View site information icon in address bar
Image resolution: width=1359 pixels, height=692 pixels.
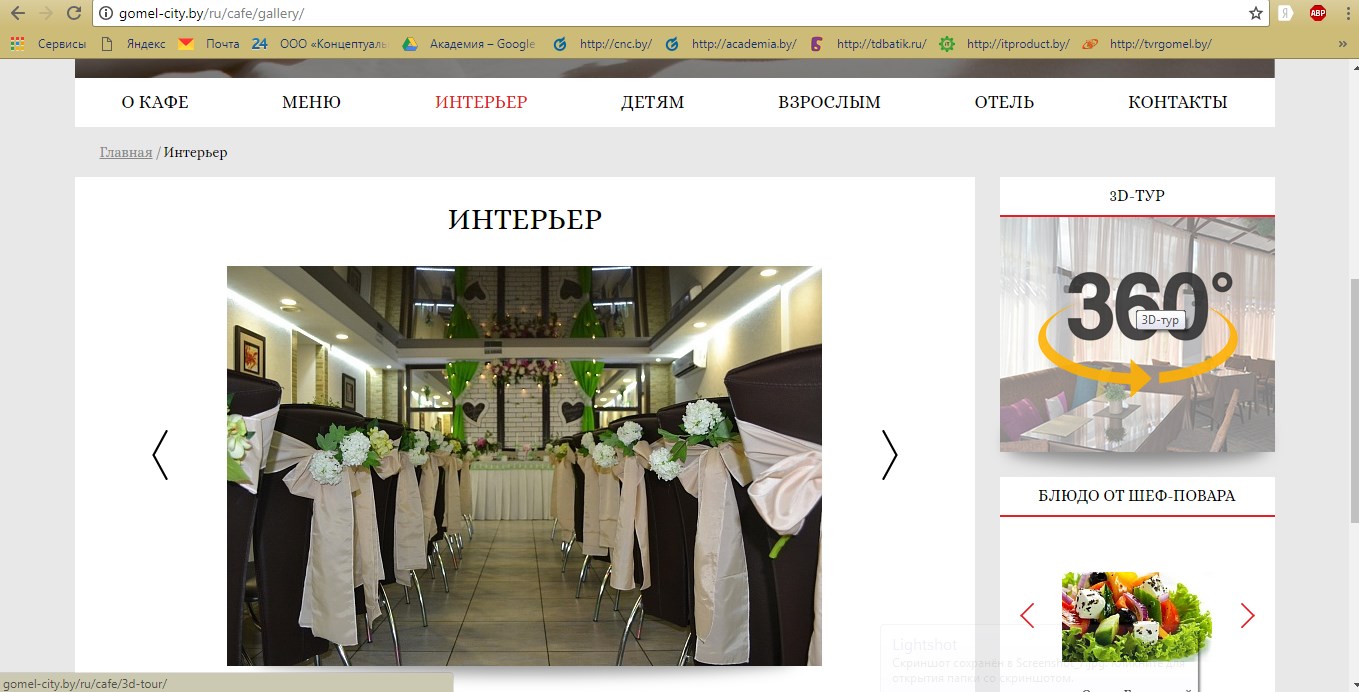[107, 14]
